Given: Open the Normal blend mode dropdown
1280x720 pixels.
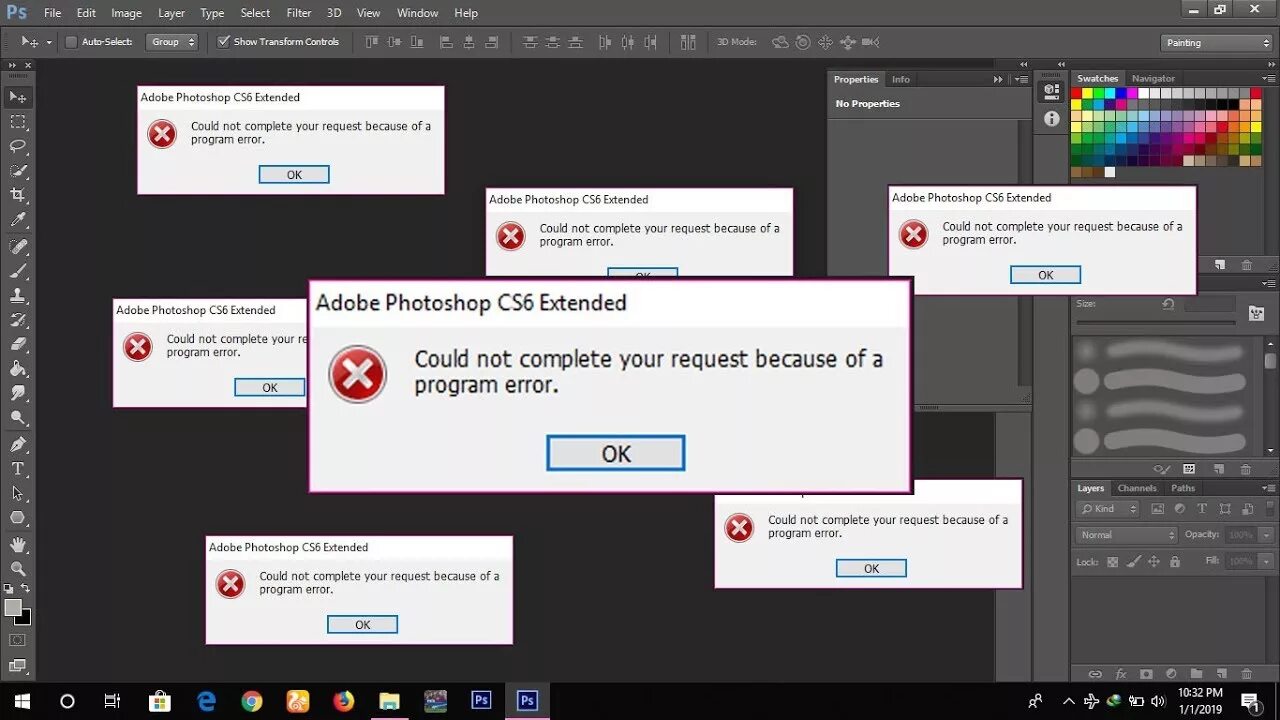Looking at the screenshot, I should [x=1127, y=535].
